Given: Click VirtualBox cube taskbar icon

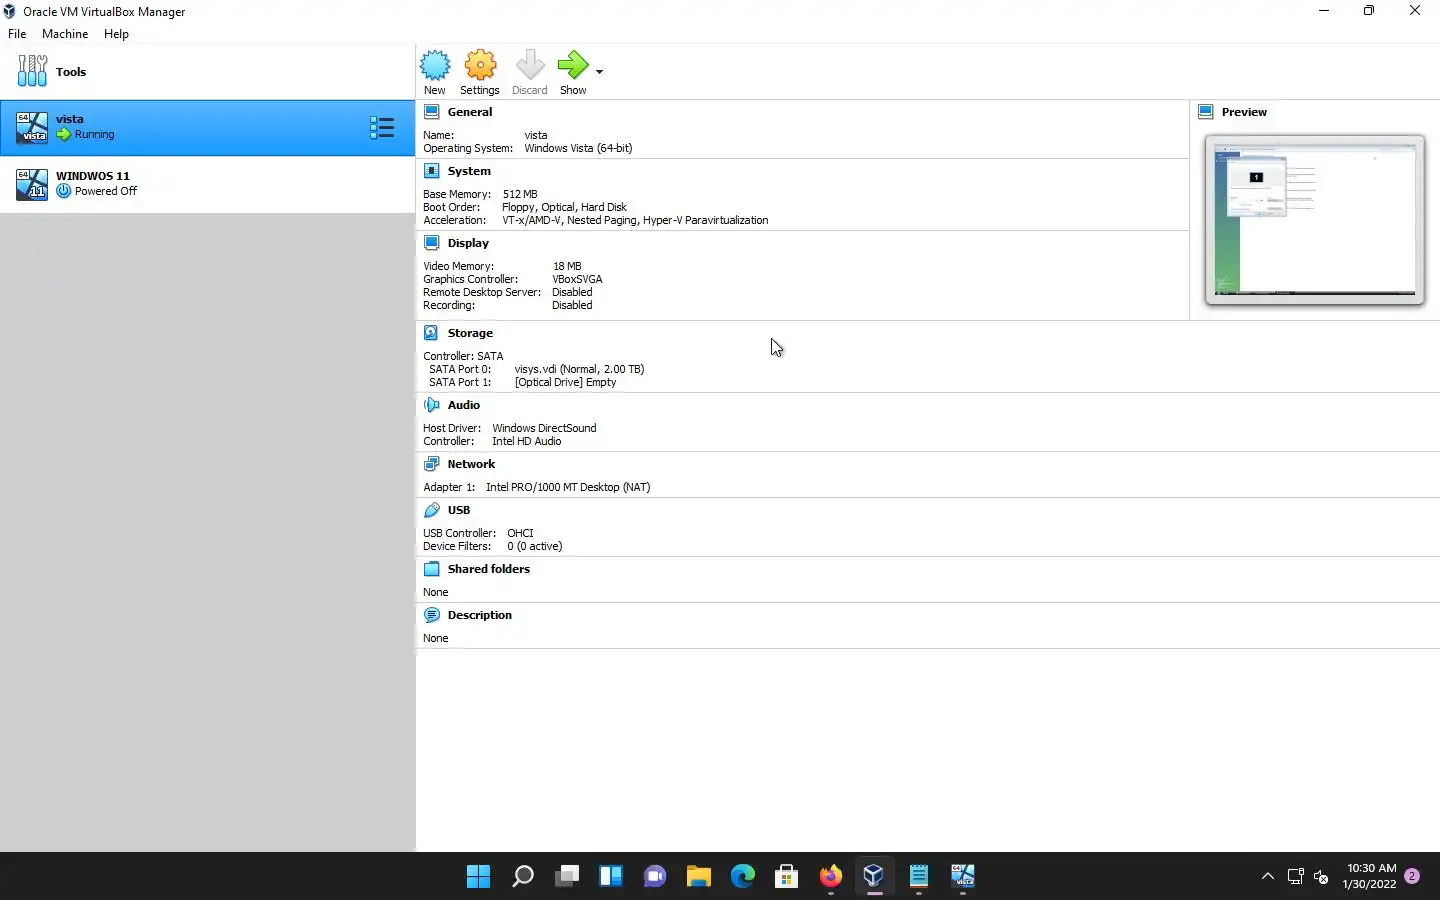Looking at the screenshot, I should coord(874,877).
